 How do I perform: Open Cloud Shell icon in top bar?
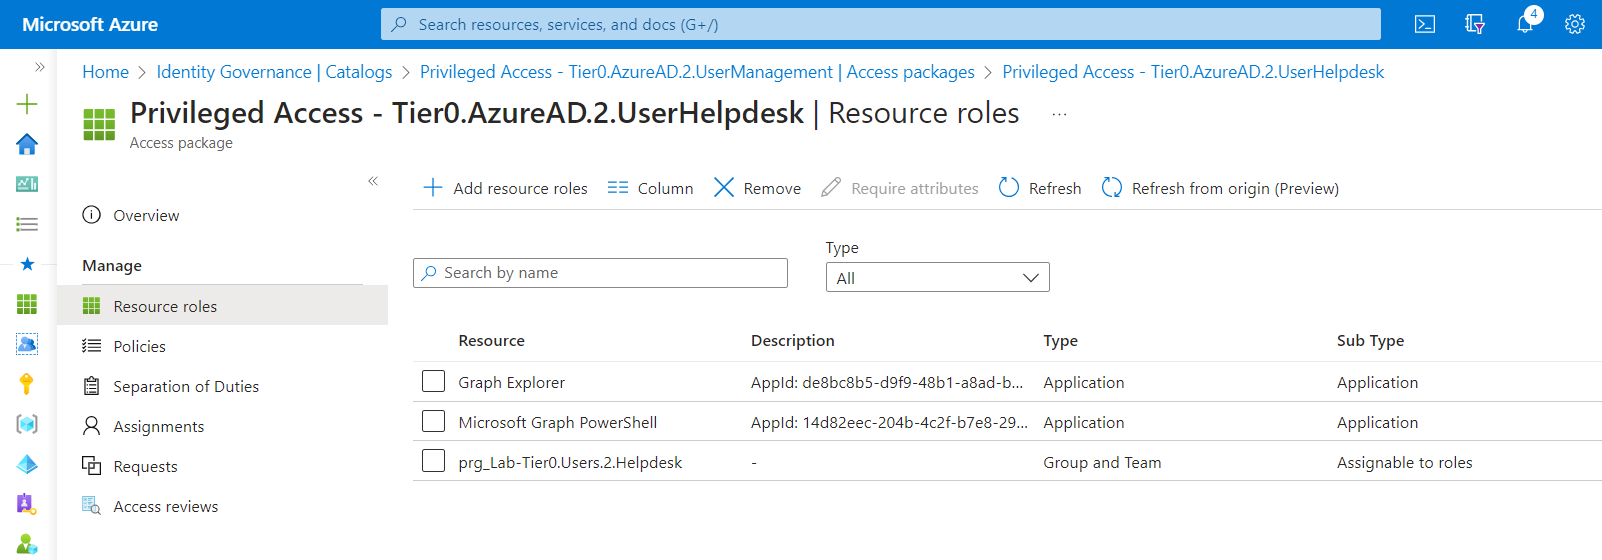click(x=1425, y=24)
